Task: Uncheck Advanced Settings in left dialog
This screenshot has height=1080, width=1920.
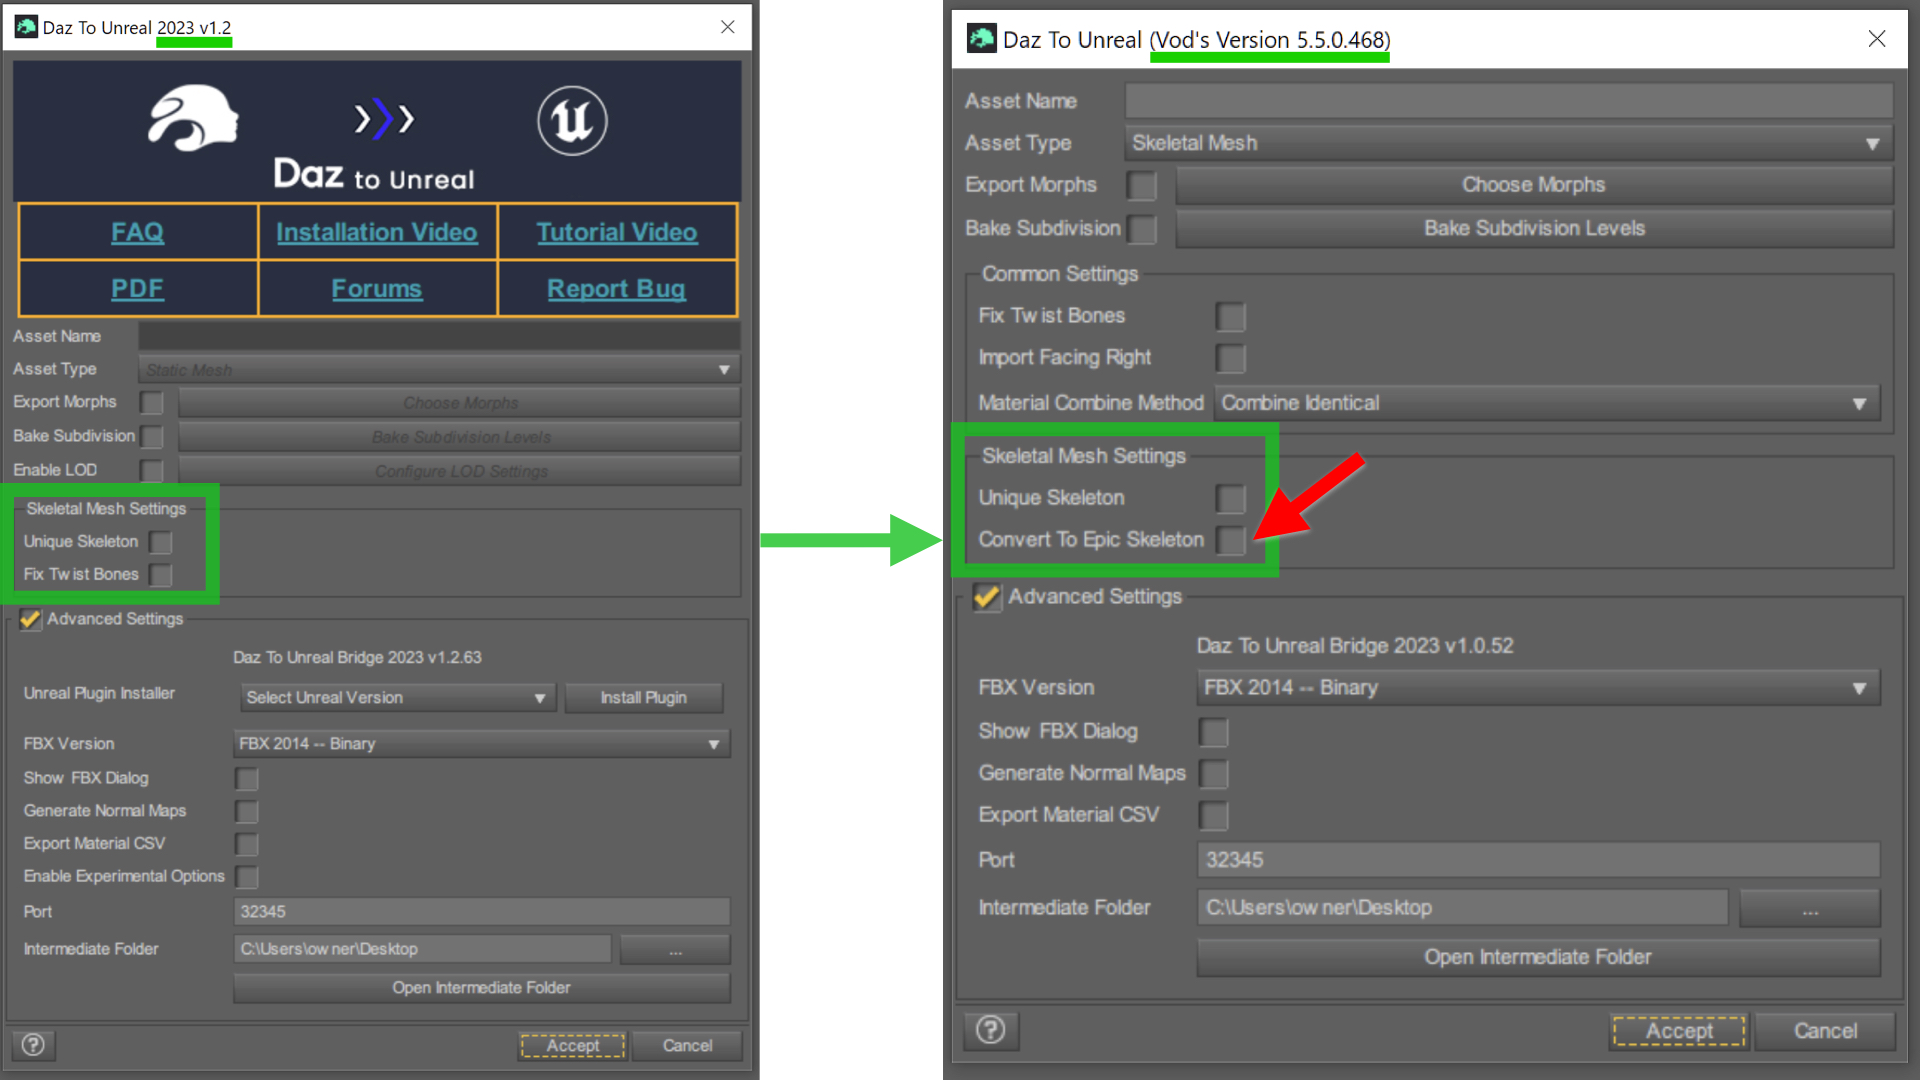Action: point(31,619)
